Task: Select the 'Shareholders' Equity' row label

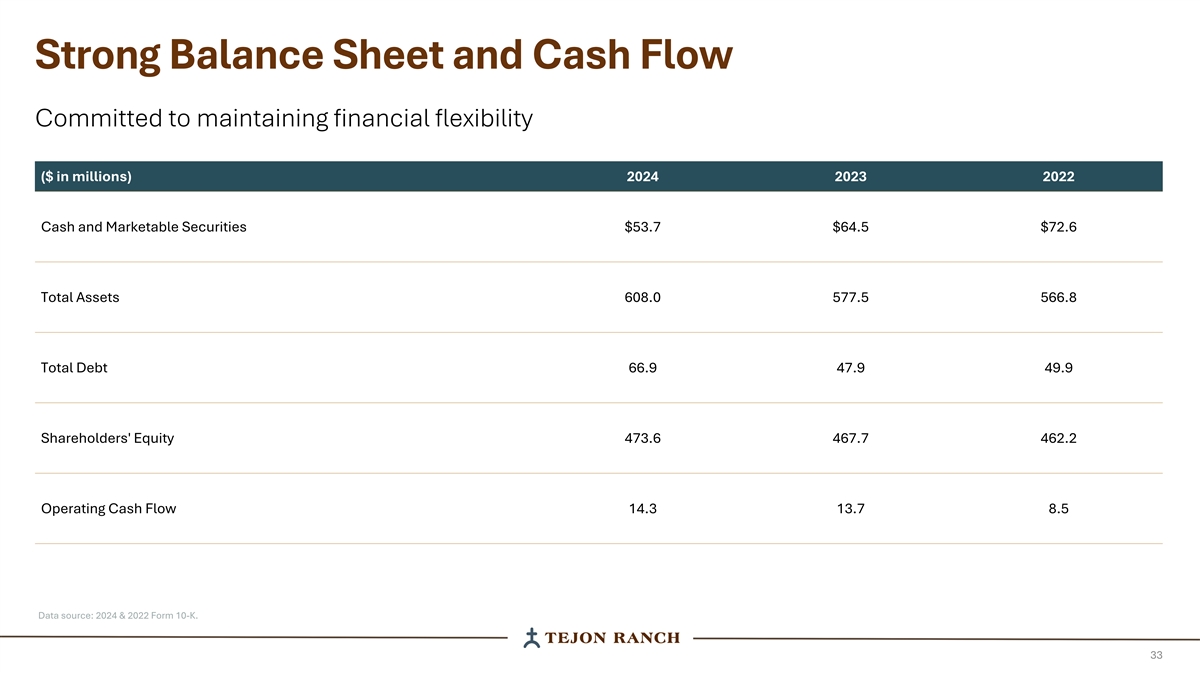Action: [107, 438]
